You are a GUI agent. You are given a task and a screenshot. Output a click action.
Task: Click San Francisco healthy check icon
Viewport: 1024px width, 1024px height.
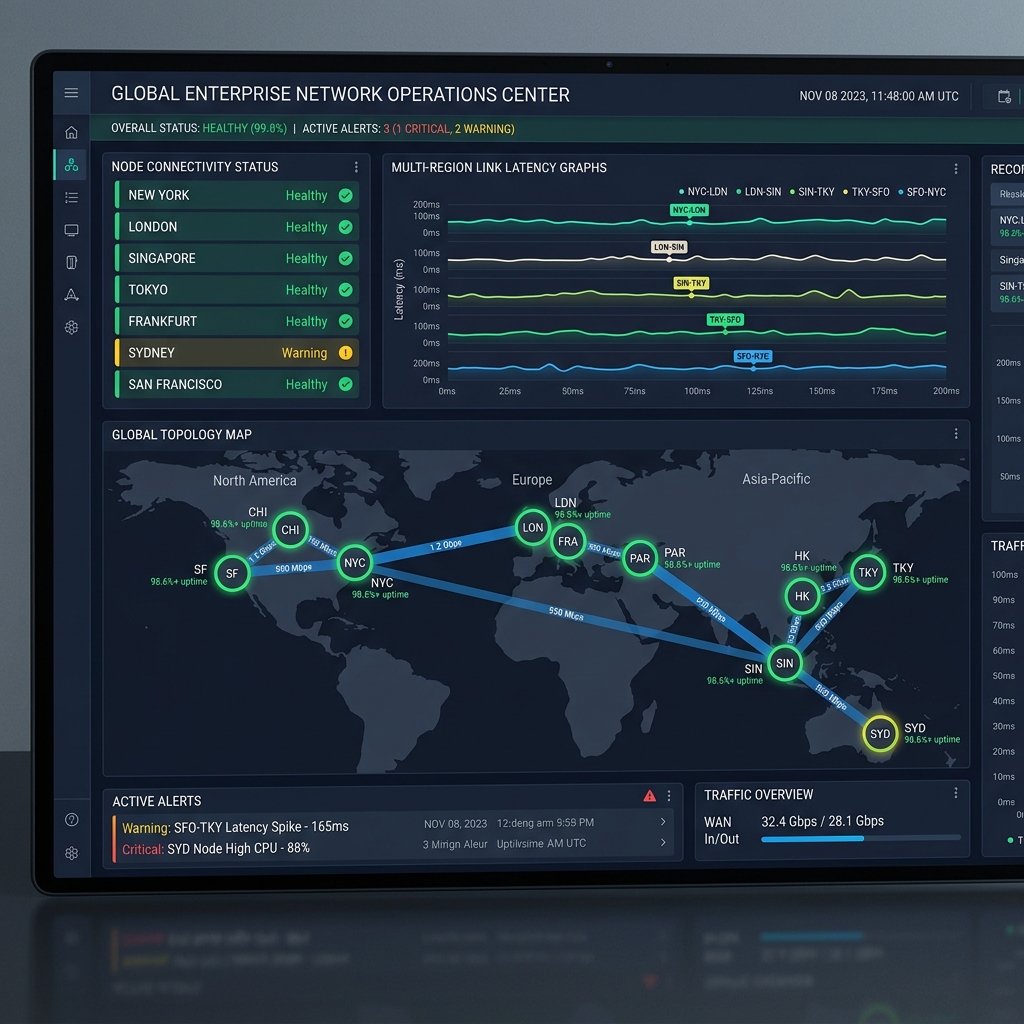coord(345,384)
